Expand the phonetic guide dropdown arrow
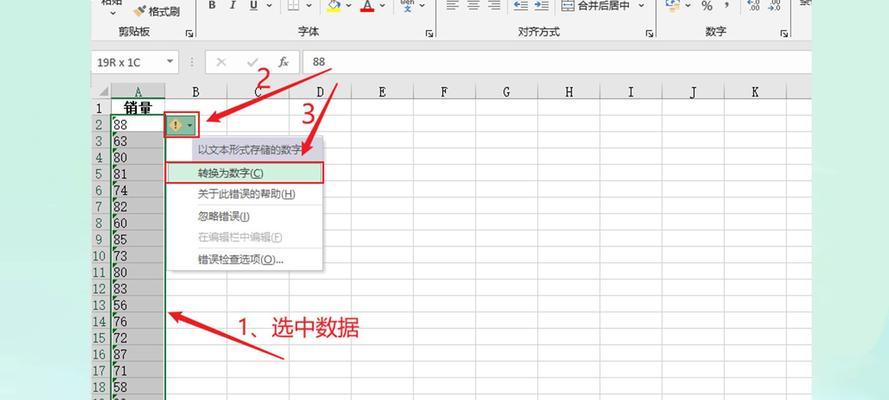Viewport: 889px width, 400px height. (x=422, y=6)
